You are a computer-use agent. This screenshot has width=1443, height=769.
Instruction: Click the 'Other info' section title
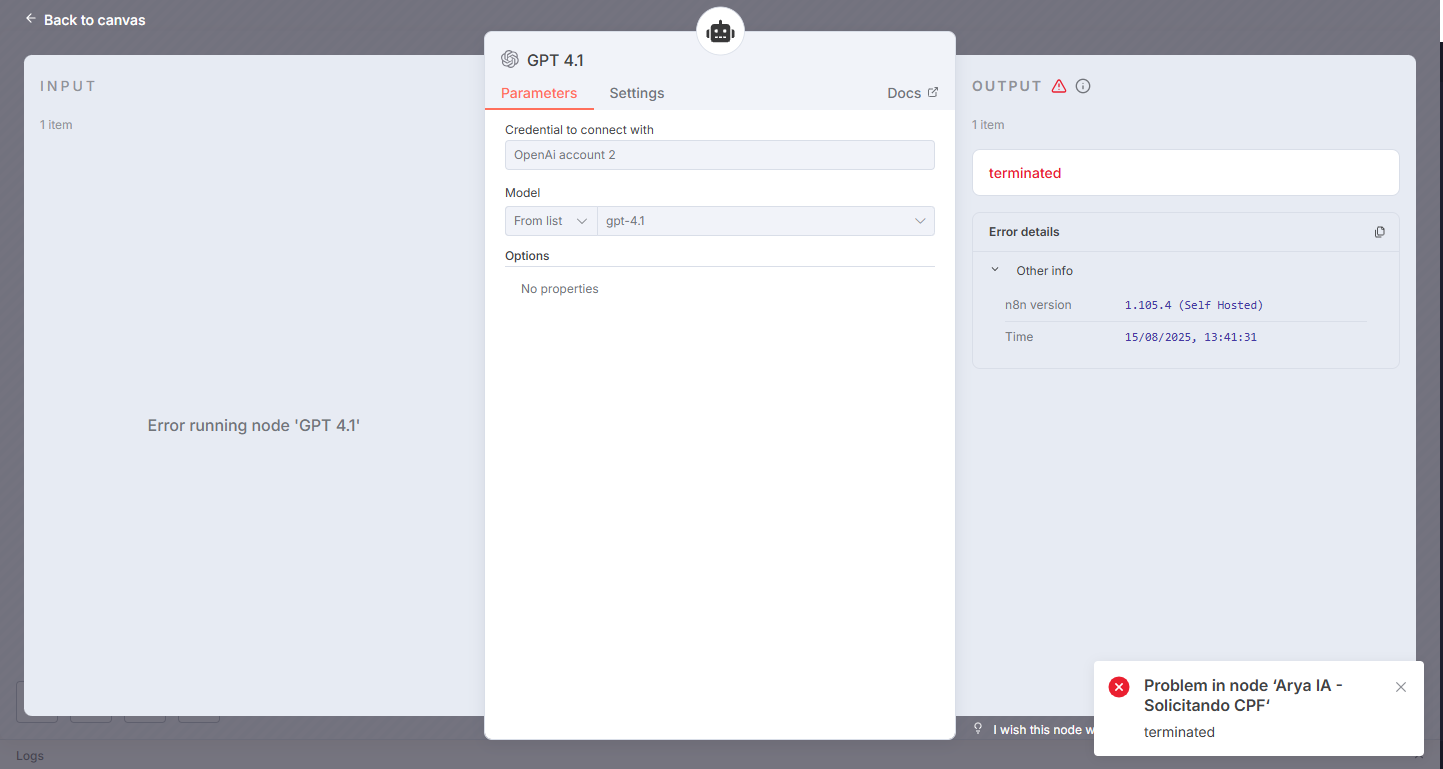(1045, 271)
